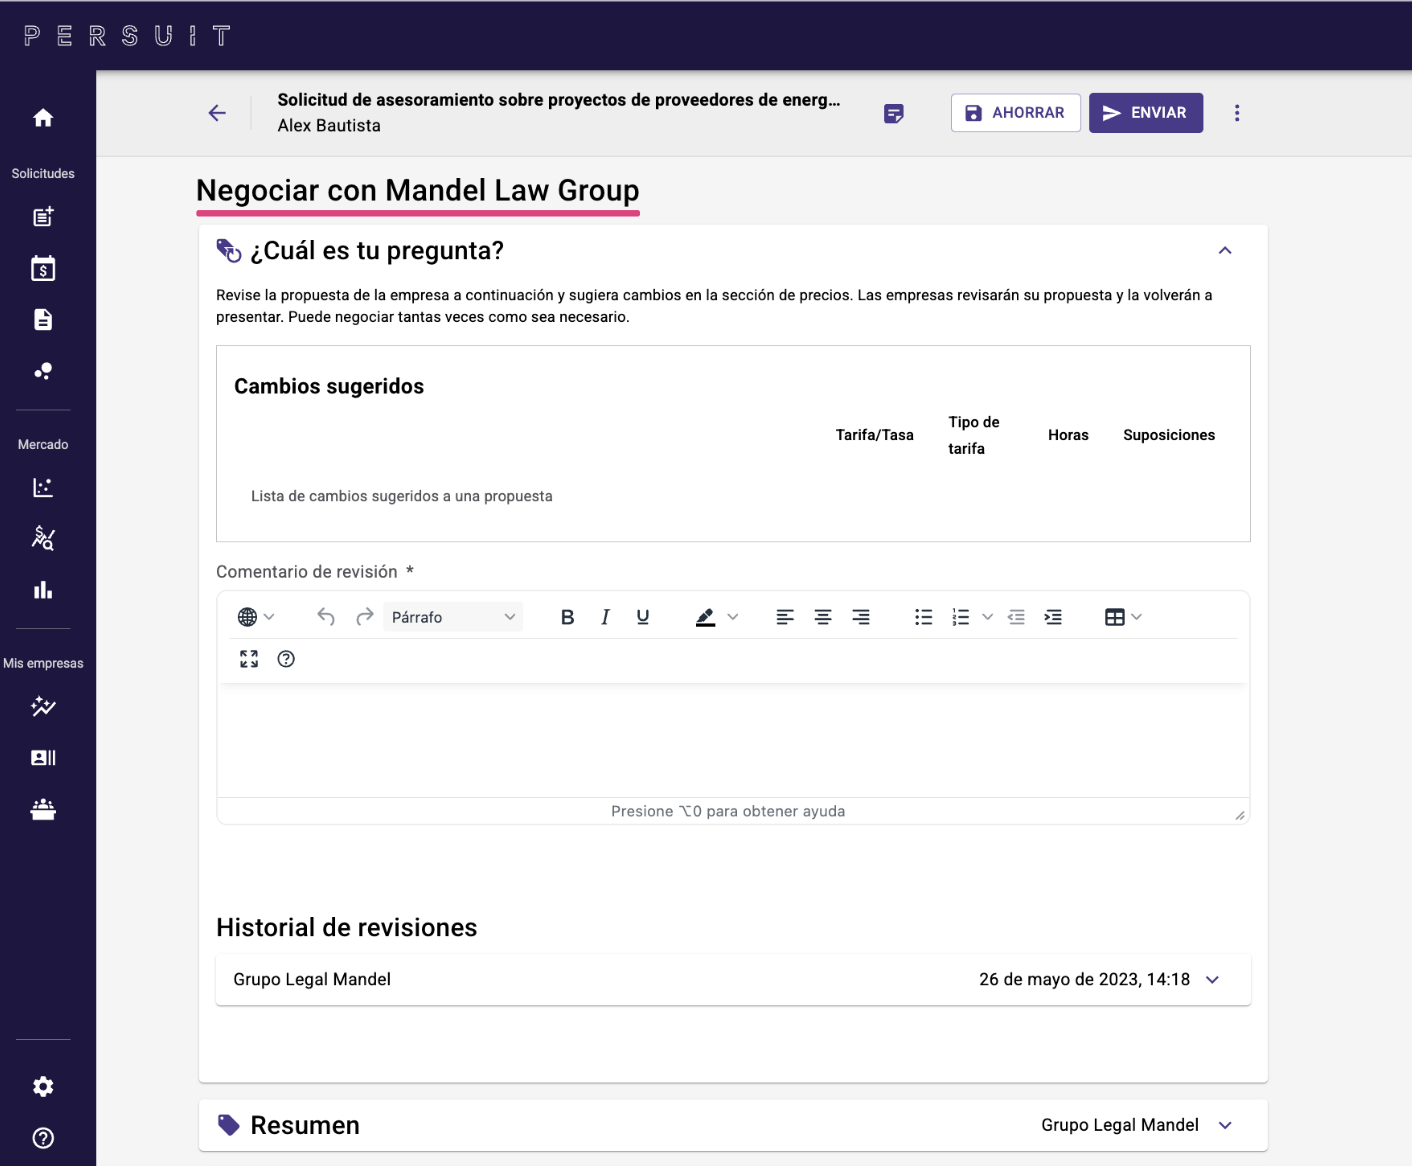This screenshot has height=1166, width=1412.
Task: Go back with the left arrow
Action: (217, 113)
